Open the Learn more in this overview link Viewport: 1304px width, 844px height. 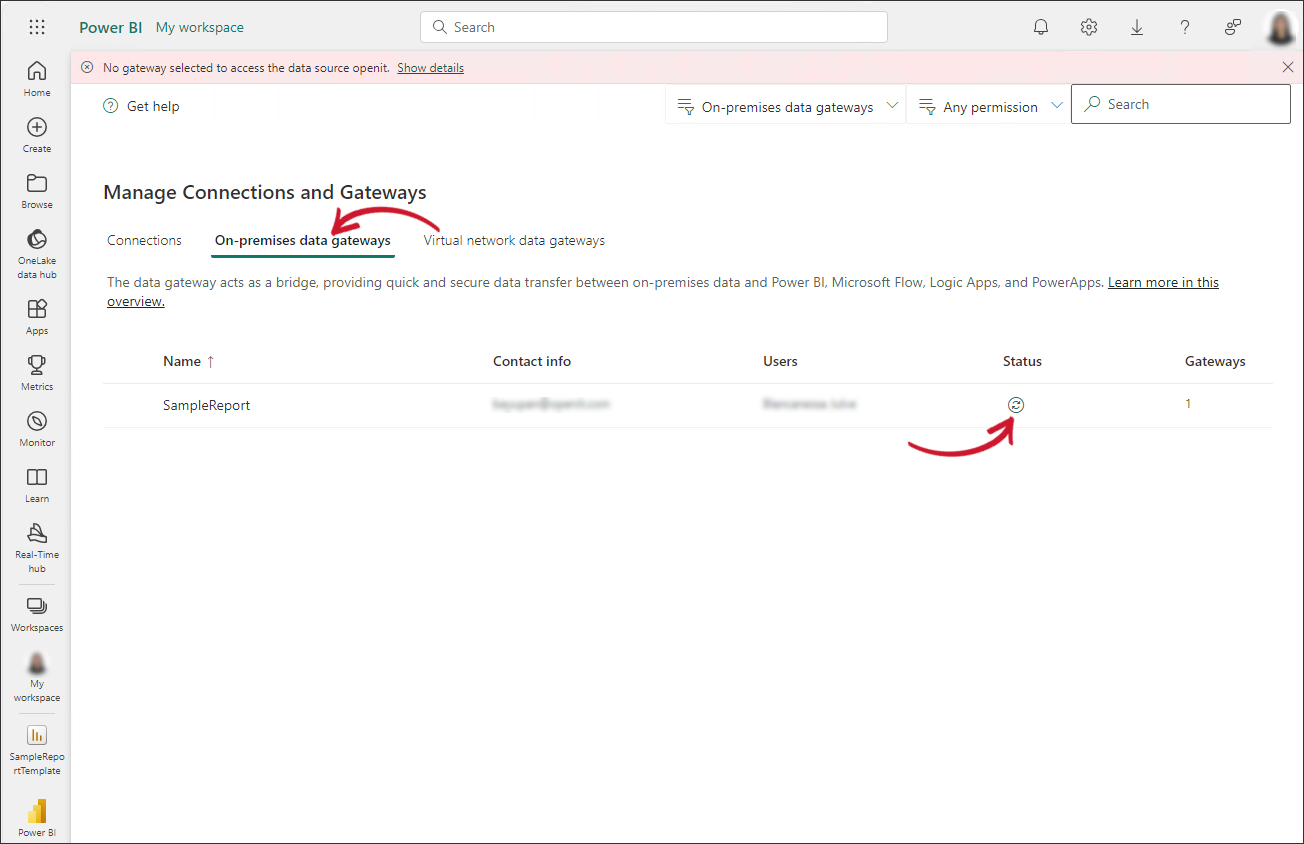pyautogui.click(x=1162, y=282)
